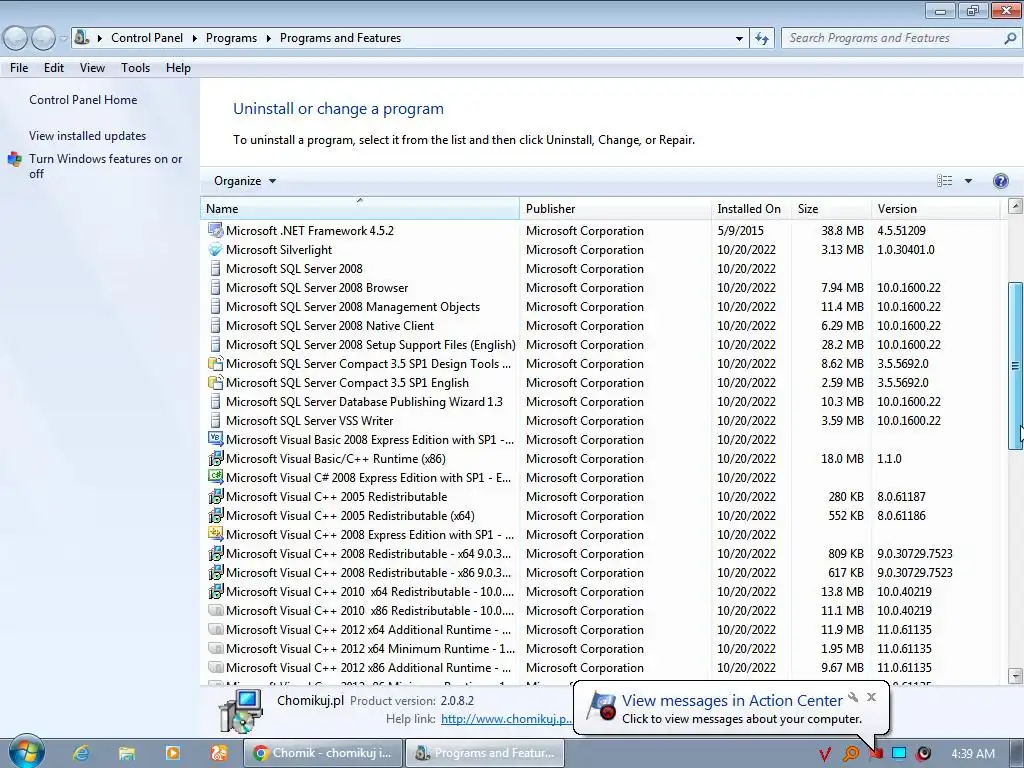1024x768 pixels.
Task: Open the Edit menu
Action: [x=54, y=68]
